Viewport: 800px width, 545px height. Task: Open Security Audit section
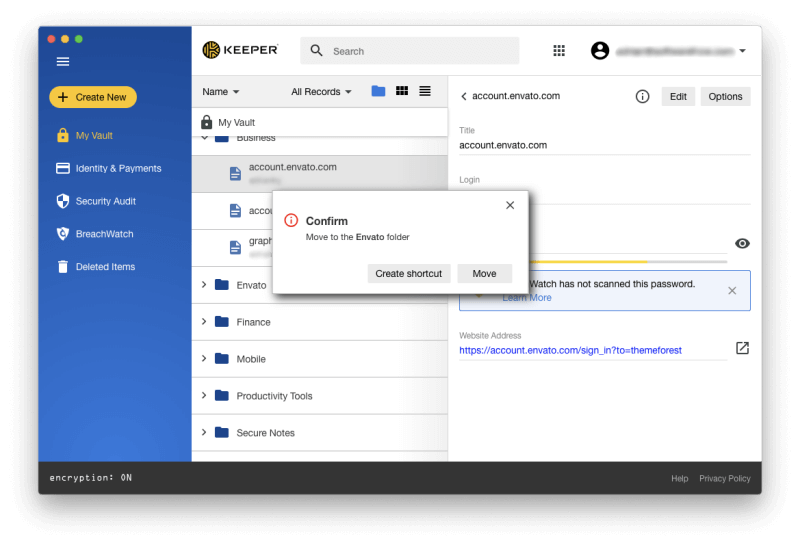point(96,201)
